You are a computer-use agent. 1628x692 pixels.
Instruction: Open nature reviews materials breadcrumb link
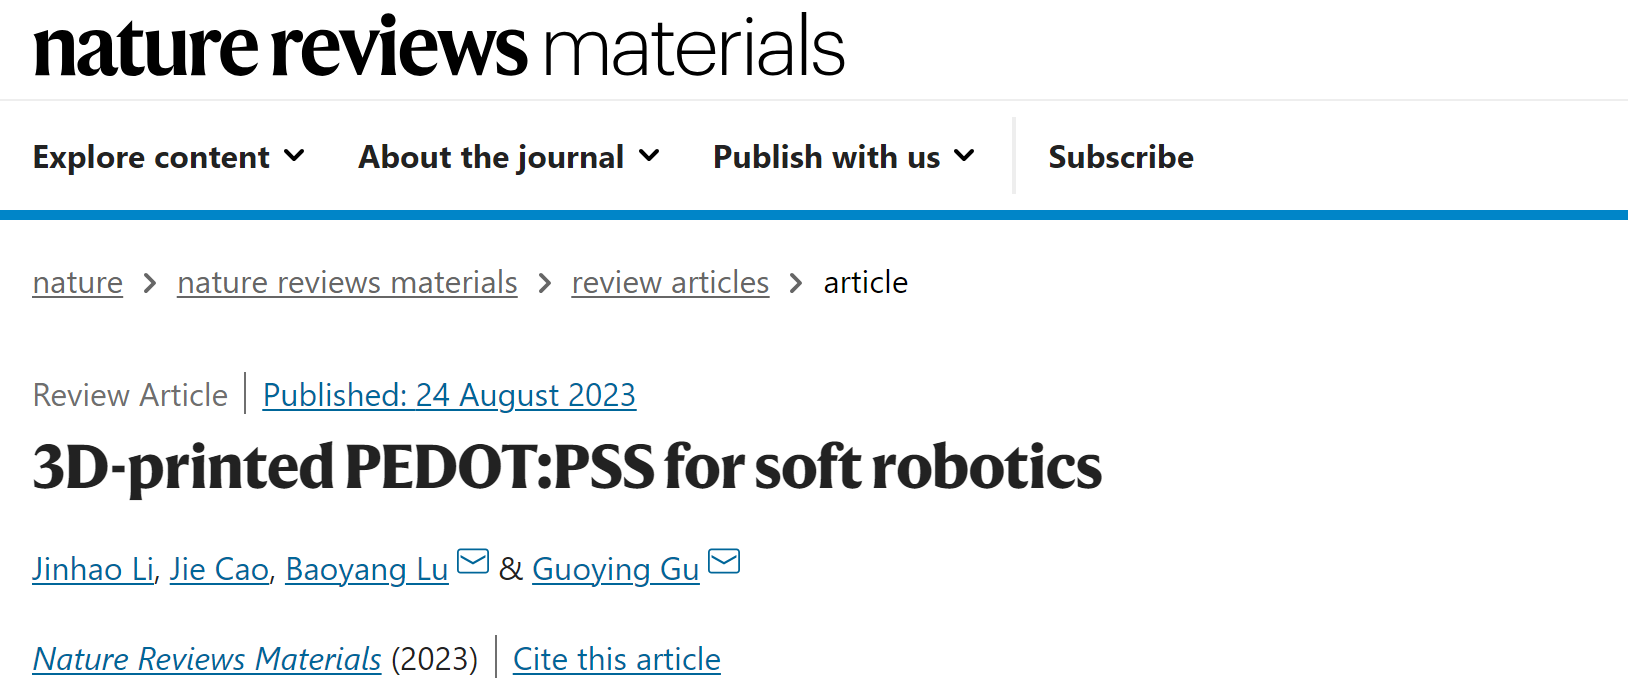tap(347, 283)
